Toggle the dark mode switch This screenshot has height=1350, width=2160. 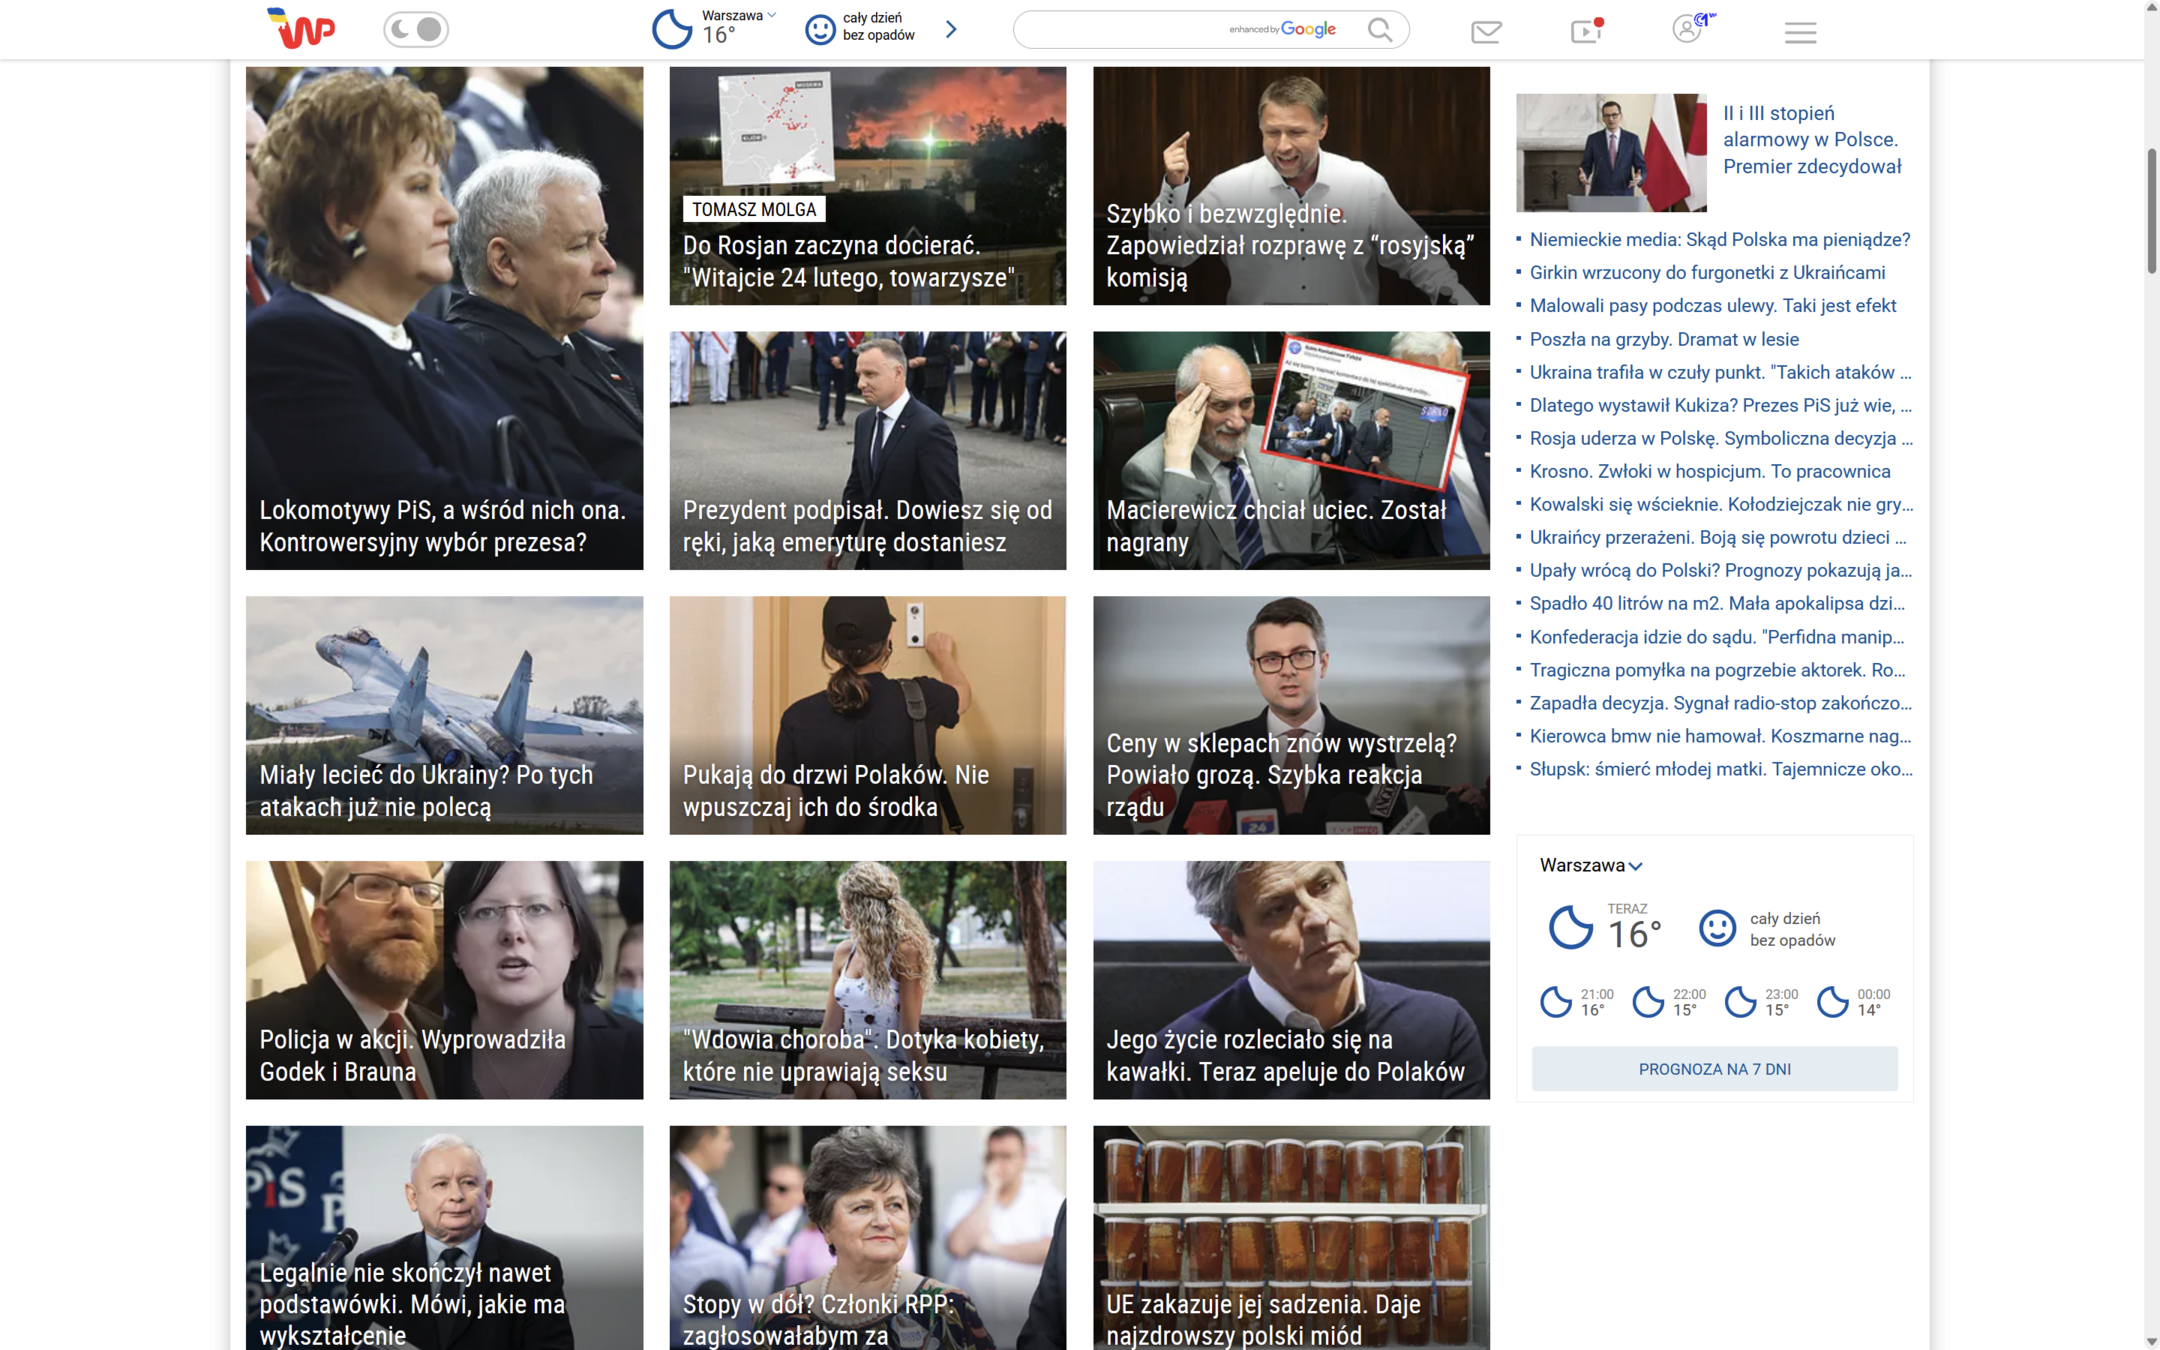416,29
